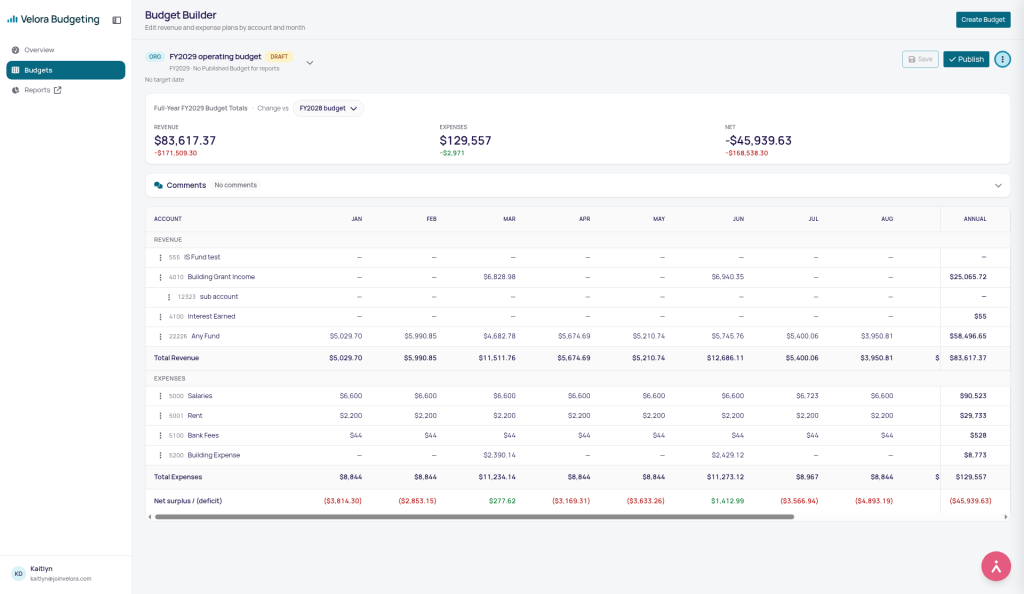Viewport: 1024px width, 594px height.
Task: Click Any Fund JAN value $5,029.70
Action: coord(346,336)
